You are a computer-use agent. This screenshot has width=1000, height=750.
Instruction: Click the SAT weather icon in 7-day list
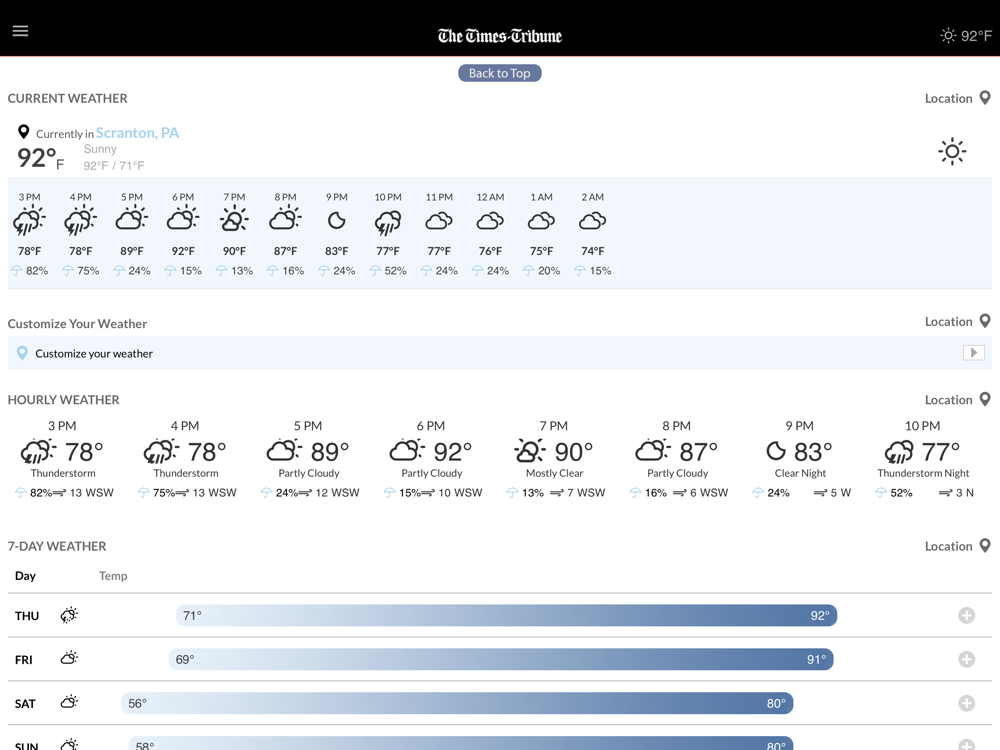[69, 702]
